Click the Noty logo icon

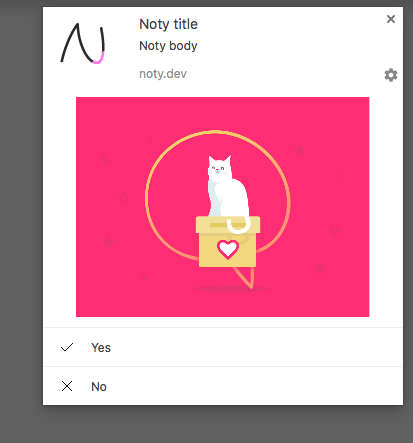83,43
